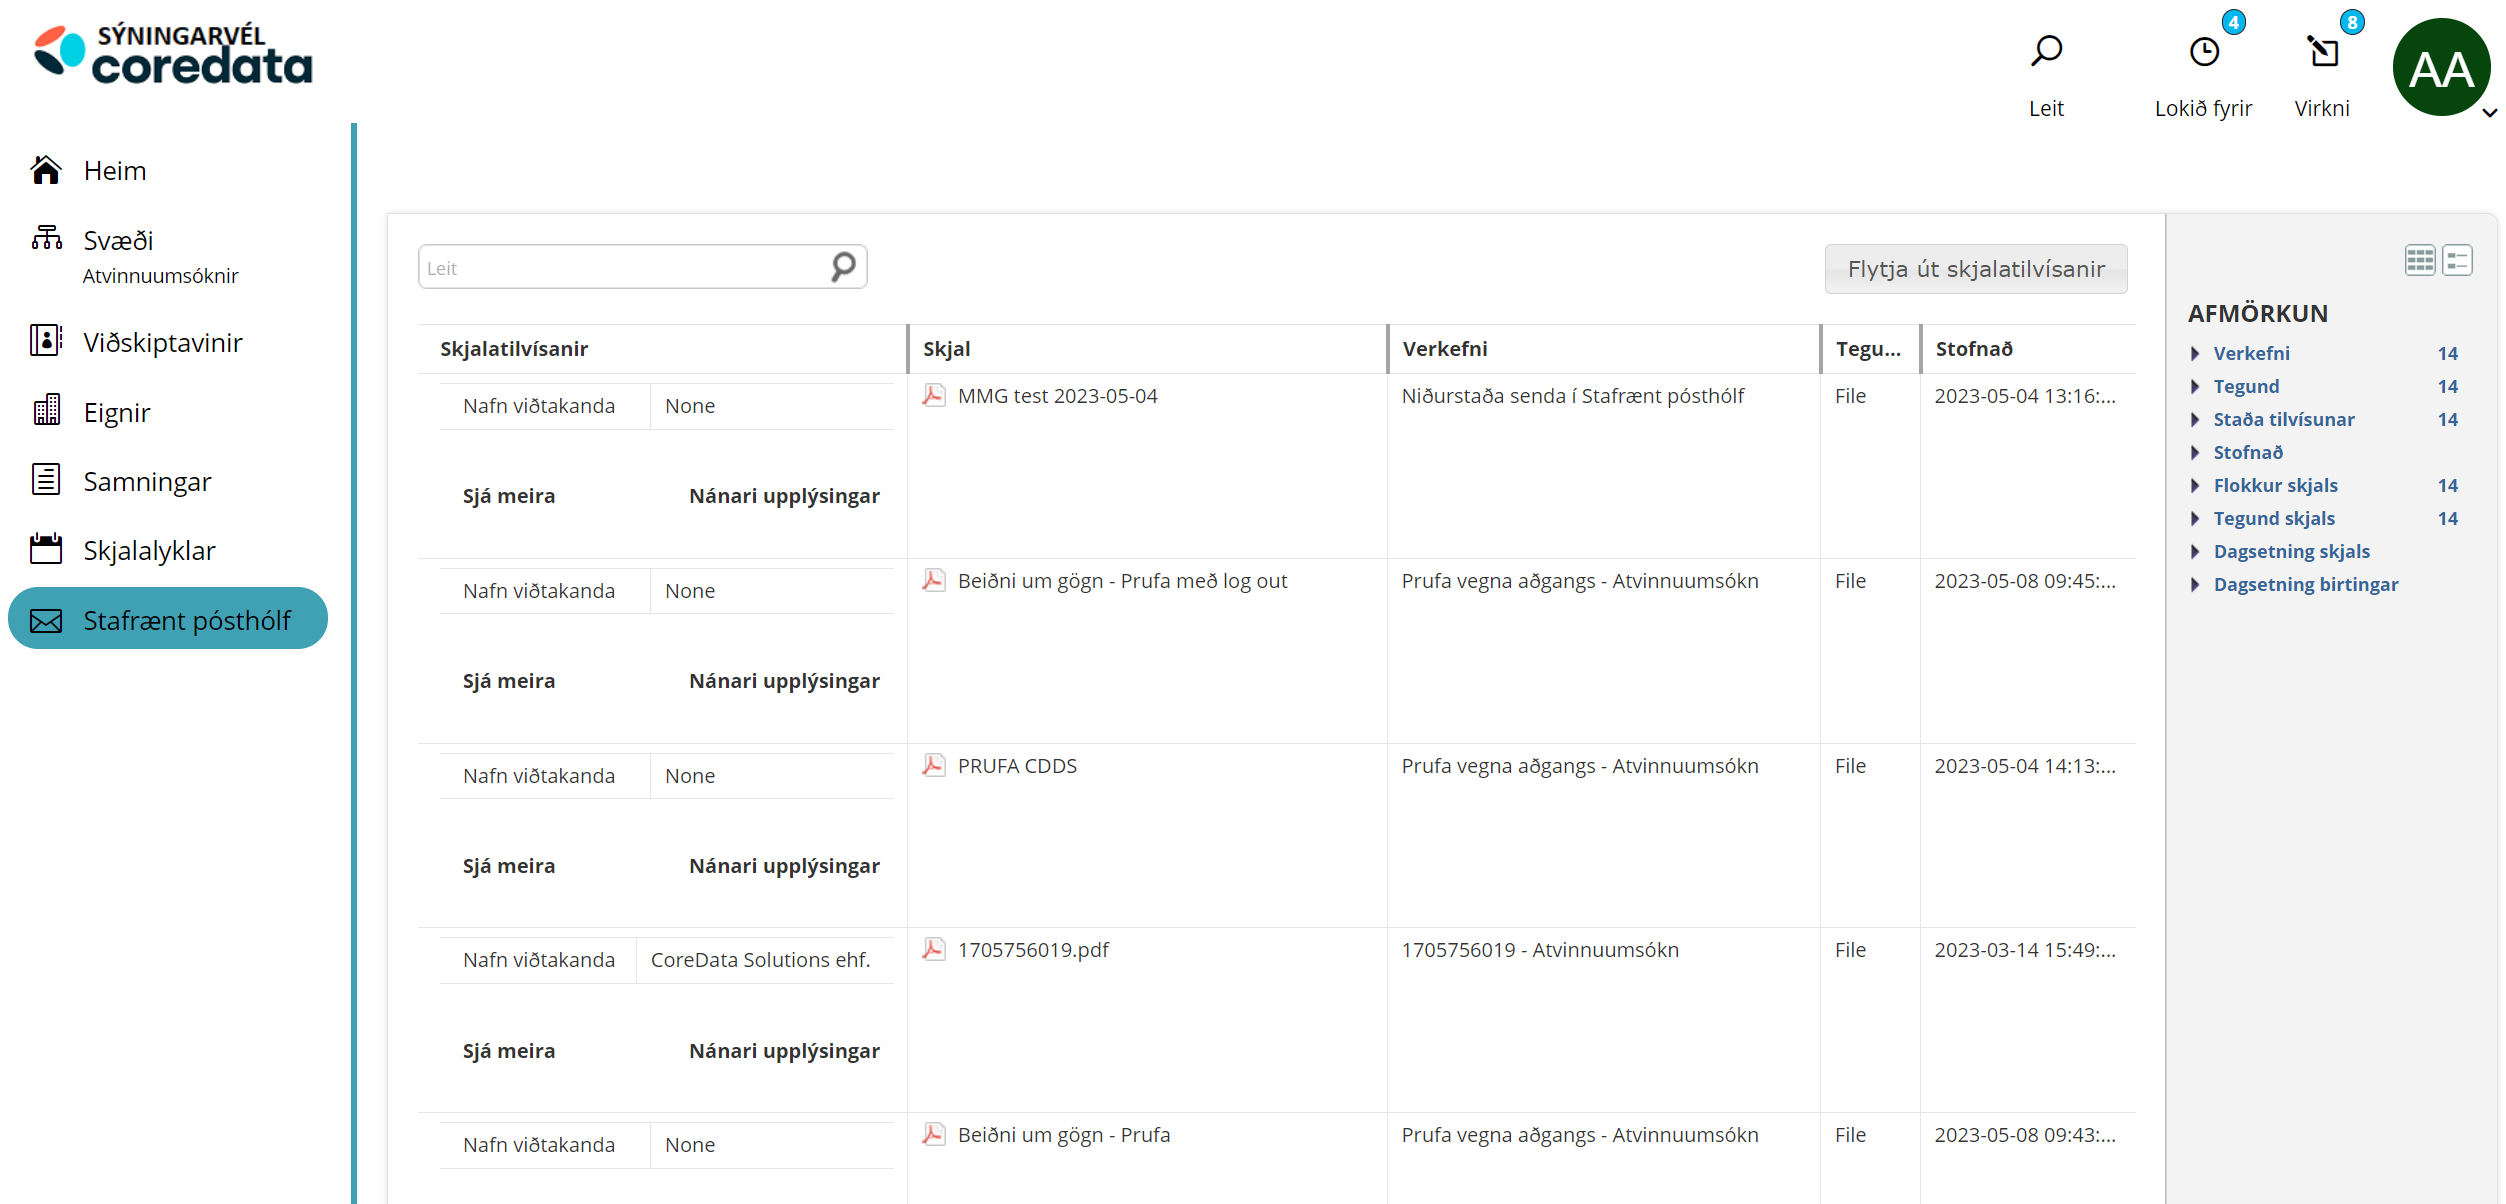Open Skjalalyklar calendar icon item
This screenshot has height=1204, width=2506.
point(46,550)
